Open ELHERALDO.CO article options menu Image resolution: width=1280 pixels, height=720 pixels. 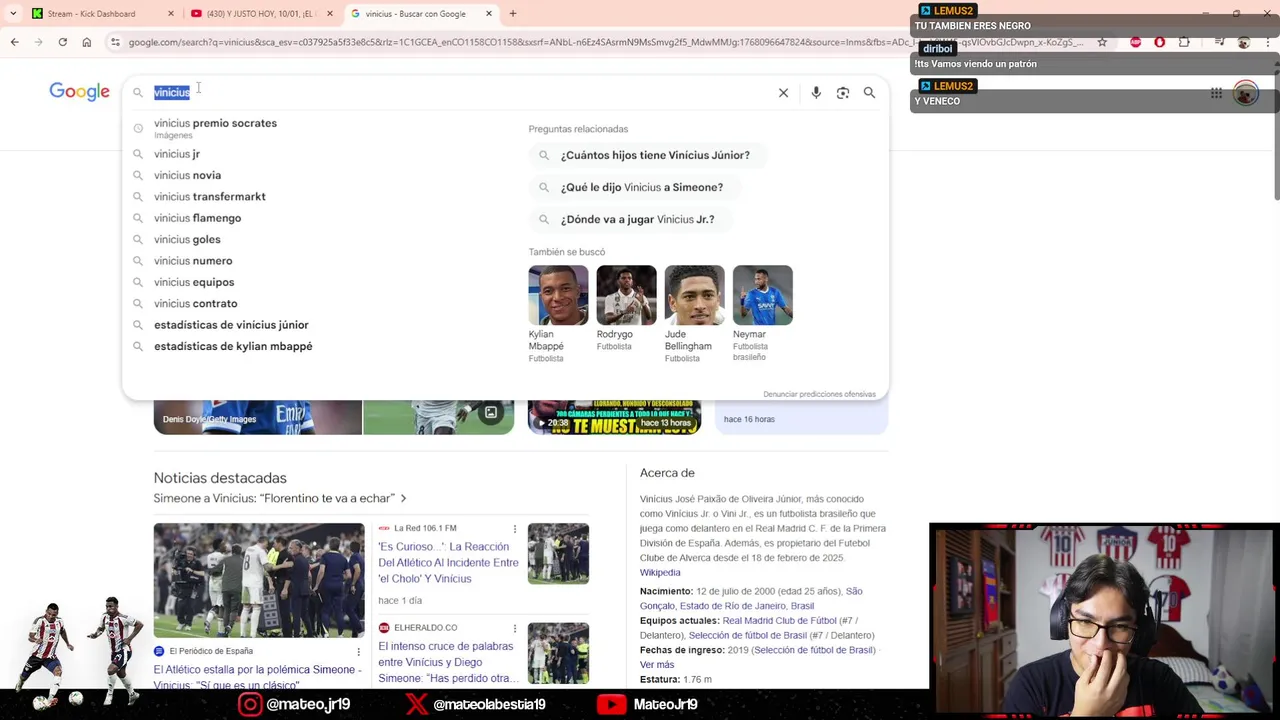[515, 628]
